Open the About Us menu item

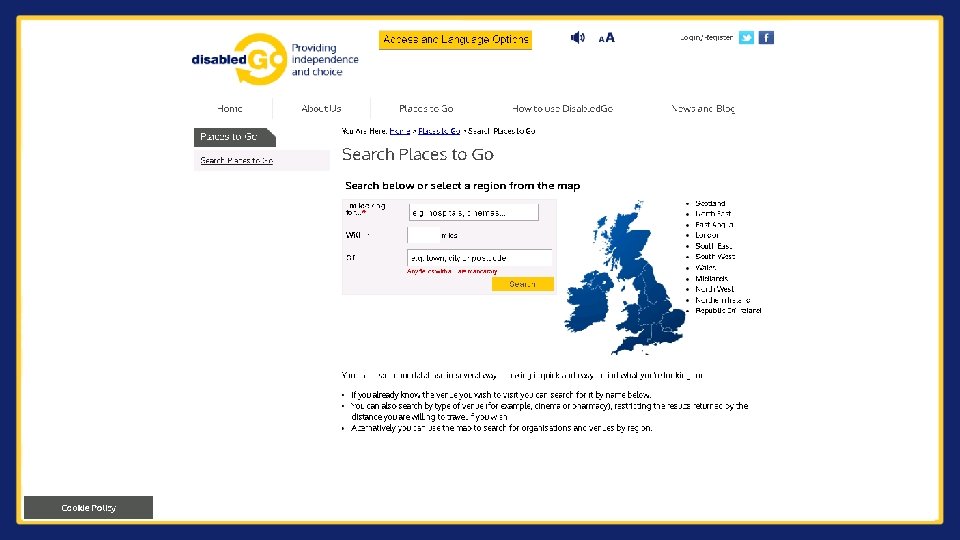[321, 108]
